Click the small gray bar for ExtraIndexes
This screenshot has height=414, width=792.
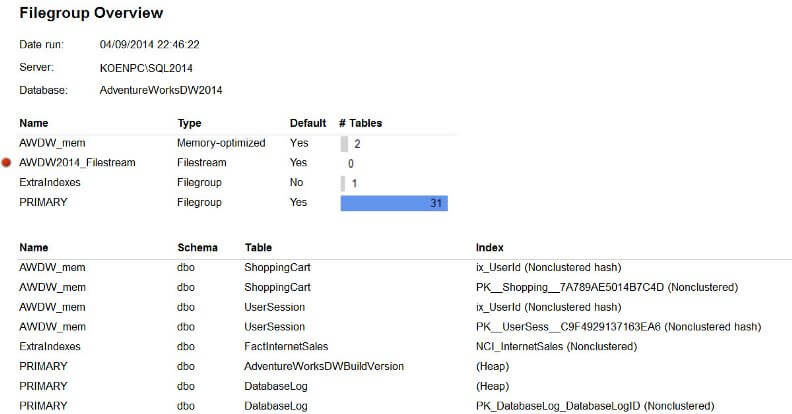(342, 183)
